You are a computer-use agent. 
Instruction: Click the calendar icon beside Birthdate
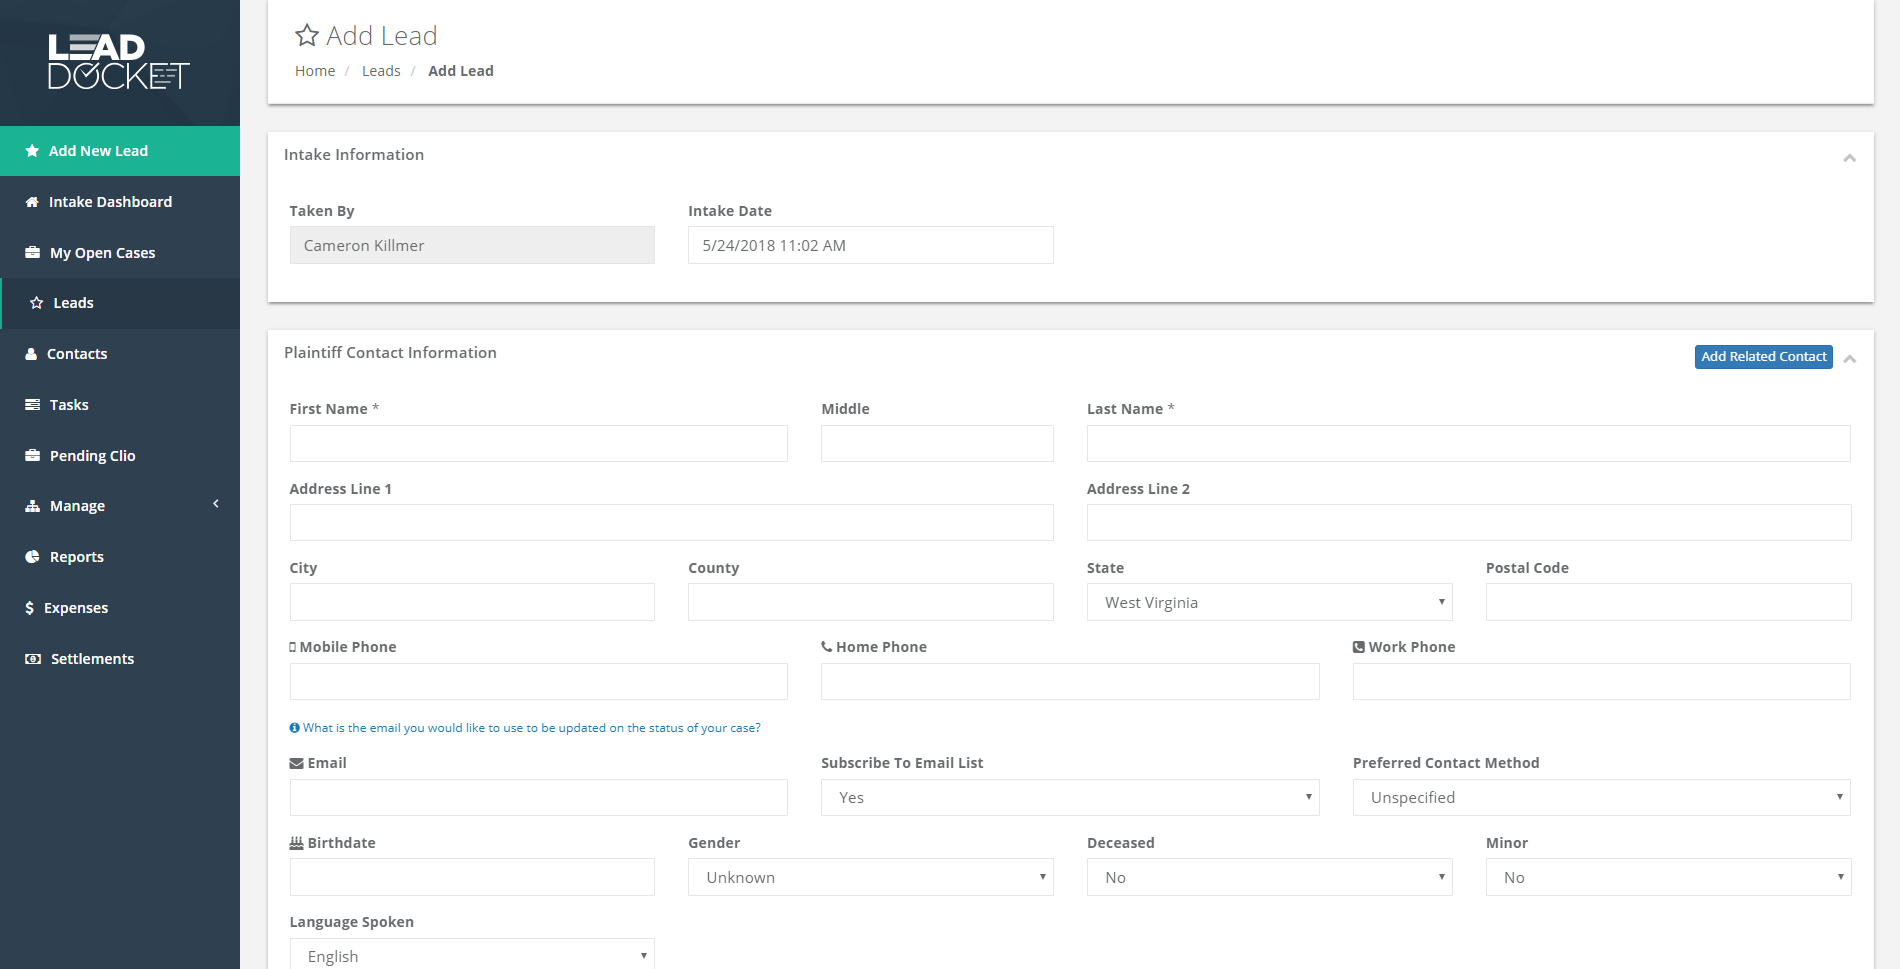point(296,842)
